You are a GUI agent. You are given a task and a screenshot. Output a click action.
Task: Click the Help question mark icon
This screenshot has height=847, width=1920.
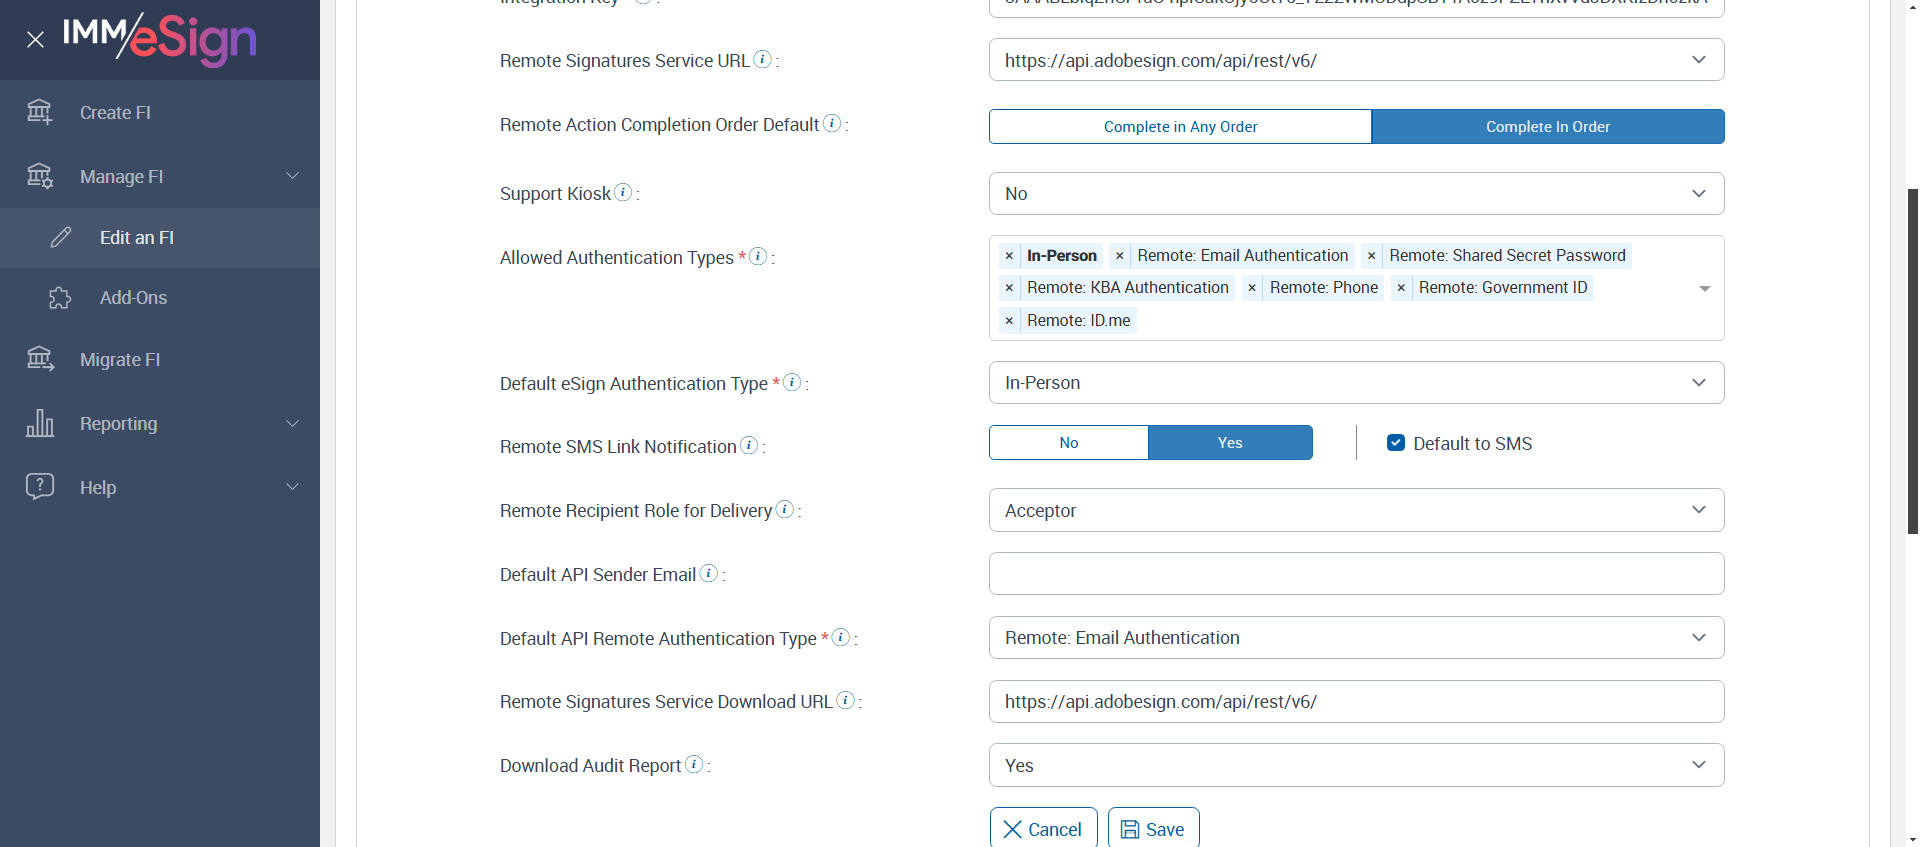[40, 487]
